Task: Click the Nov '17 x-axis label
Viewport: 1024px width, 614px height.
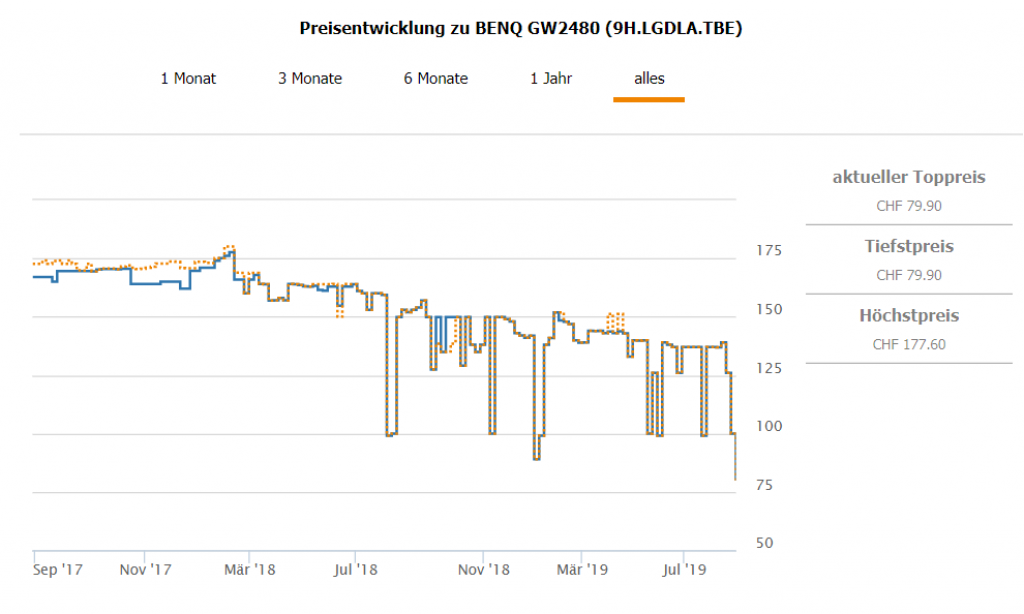Action: click(145, 570)
